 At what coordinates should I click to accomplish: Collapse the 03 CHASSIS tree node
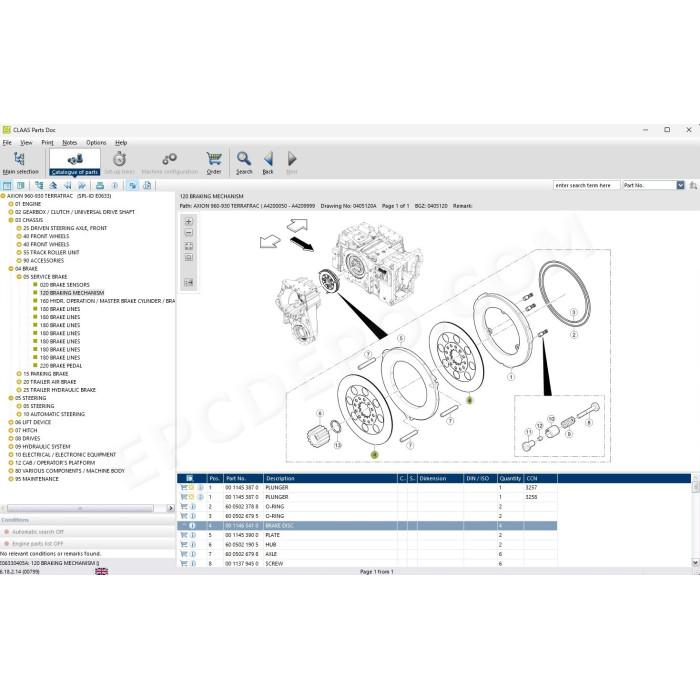pos(11,220)
